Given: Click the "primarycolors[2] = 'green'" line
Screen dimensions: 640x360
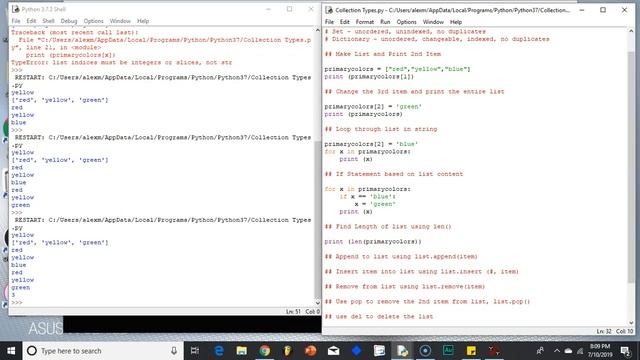Looking at the screenshot, I should coord(373,107).
